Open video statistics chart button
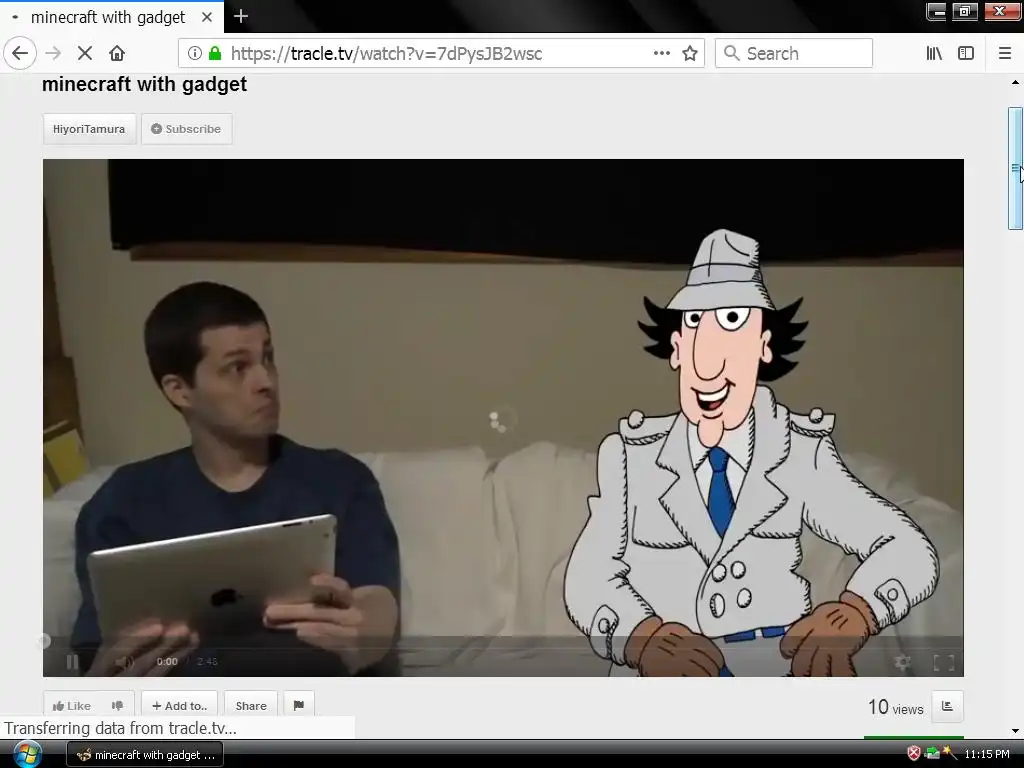 coord(947,706)
